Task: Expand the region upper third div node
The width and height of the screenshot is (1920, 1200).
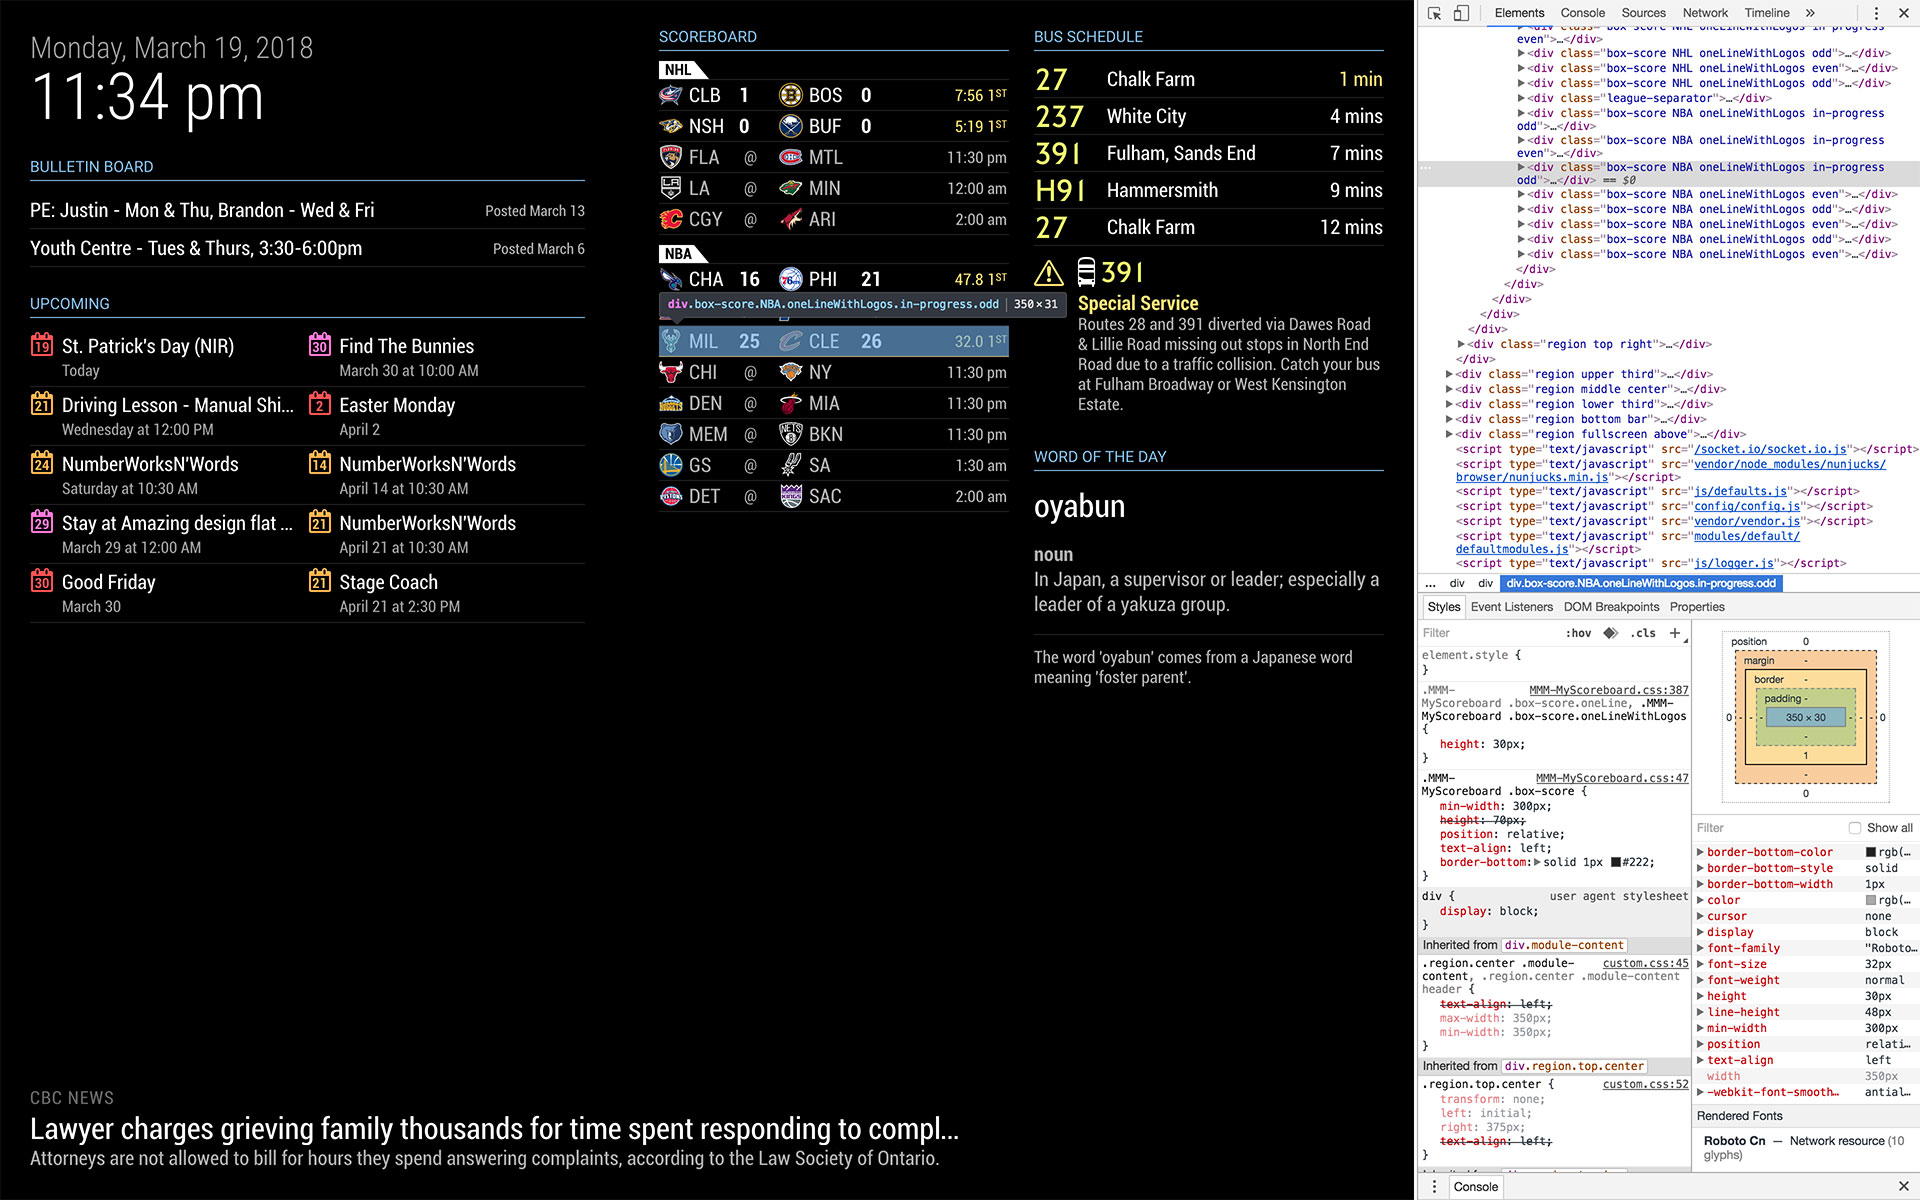Action: (1450, 374)
